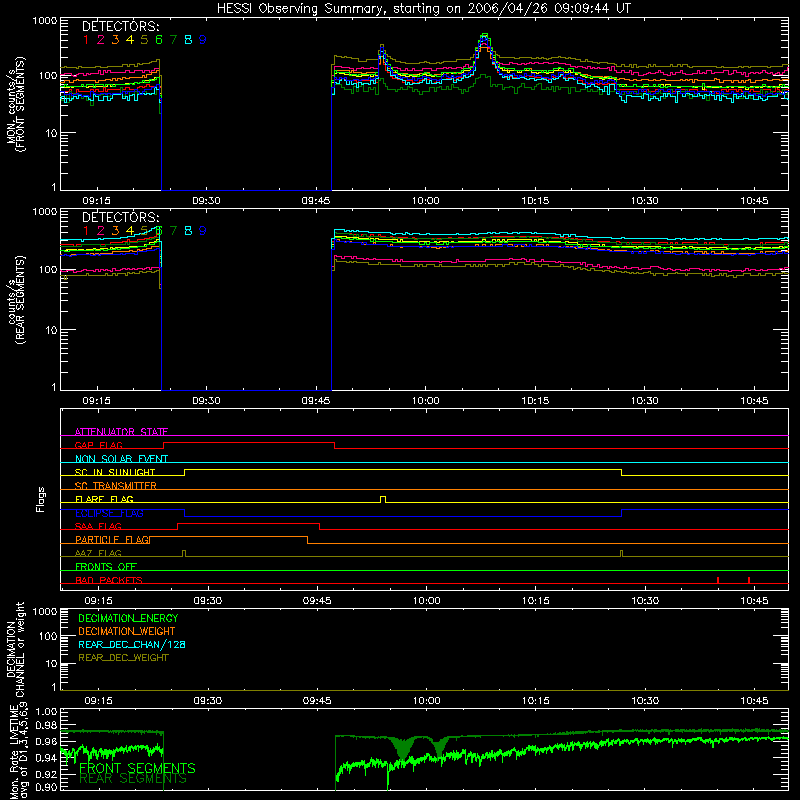The image size is (800, 800).
Task: Click the HESSI Observing Summary title text
Action: (x=424, y=8)
